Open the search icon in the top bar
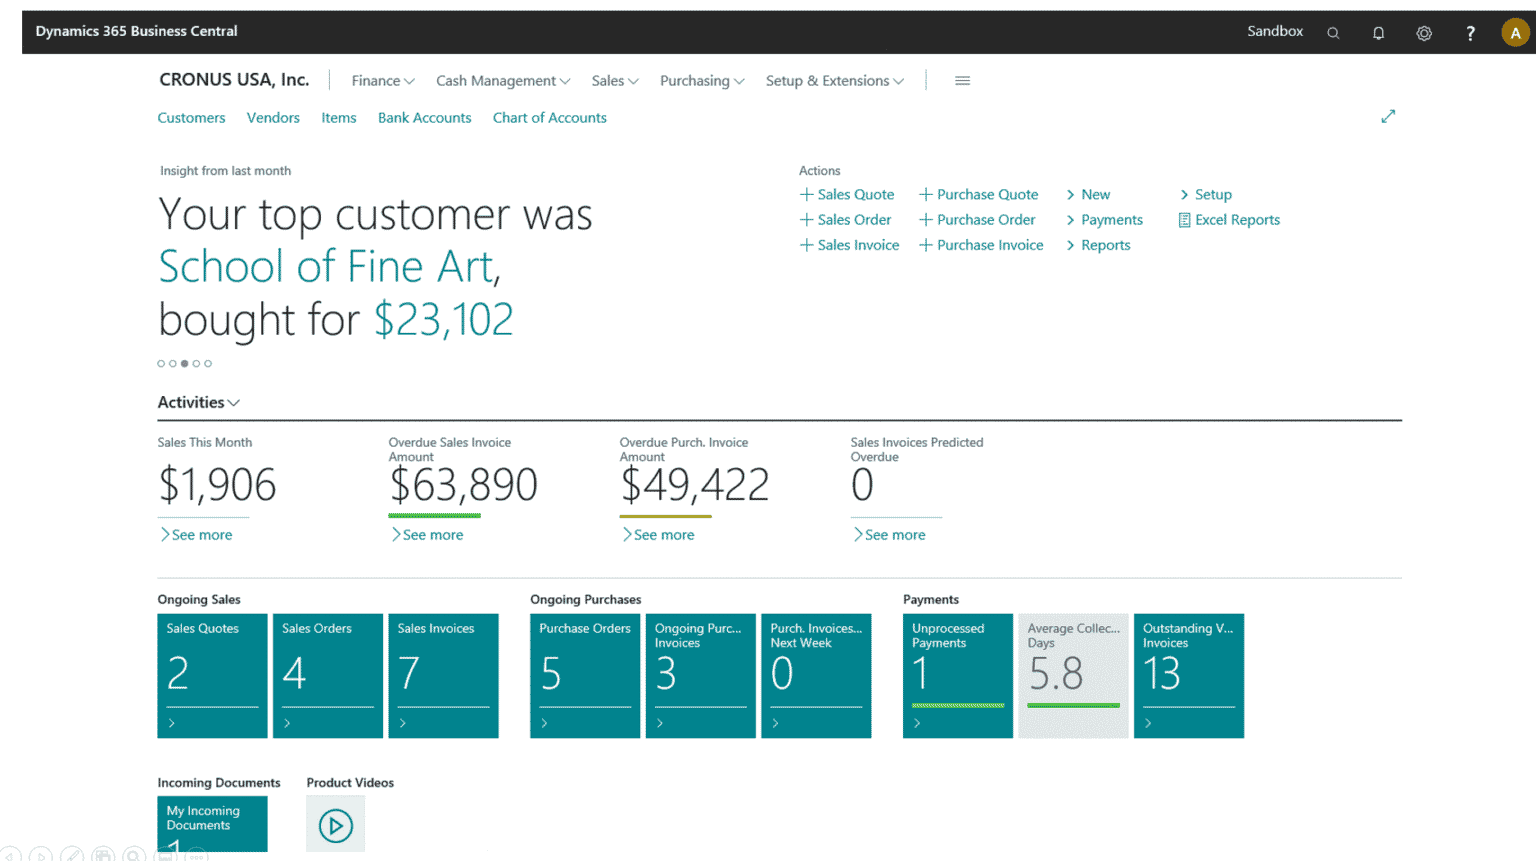Image resolution: width=1536 pixels, height=861 pixels. click(x=1333, y=32)
